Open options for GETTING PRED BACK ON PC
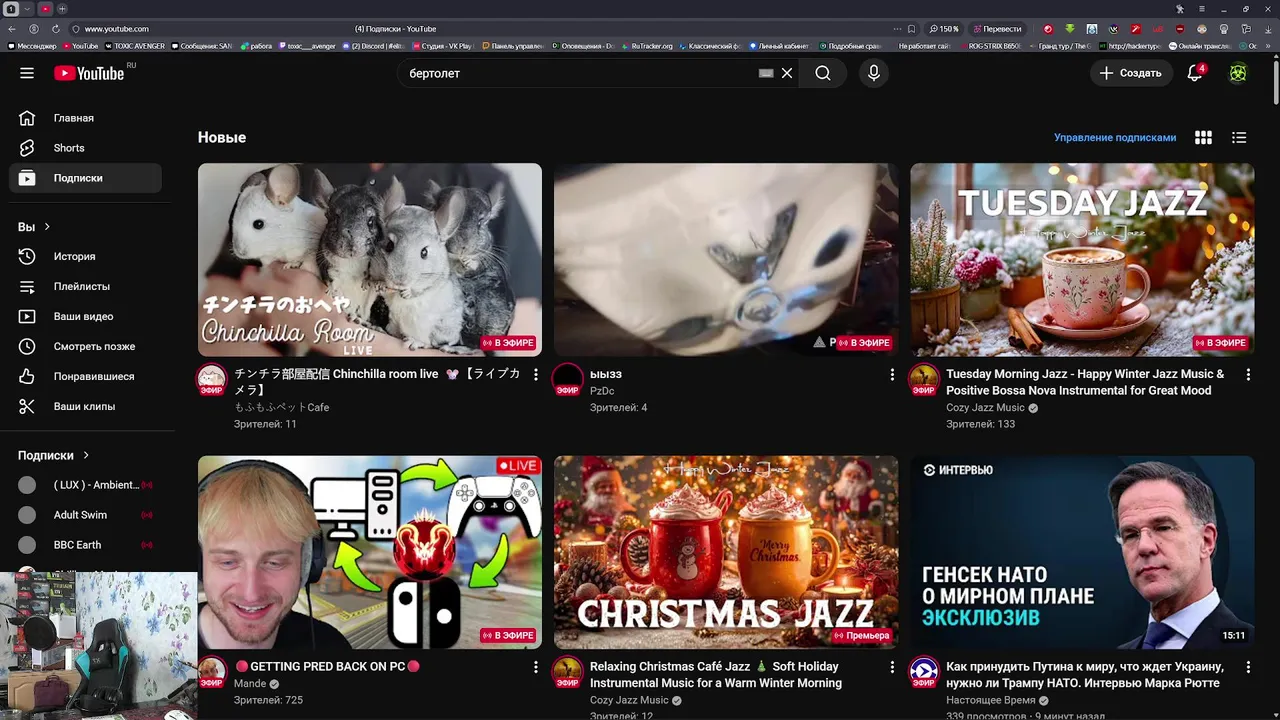Image resolution: width=1280 pixels, height=720 pixels. (535, 667)
